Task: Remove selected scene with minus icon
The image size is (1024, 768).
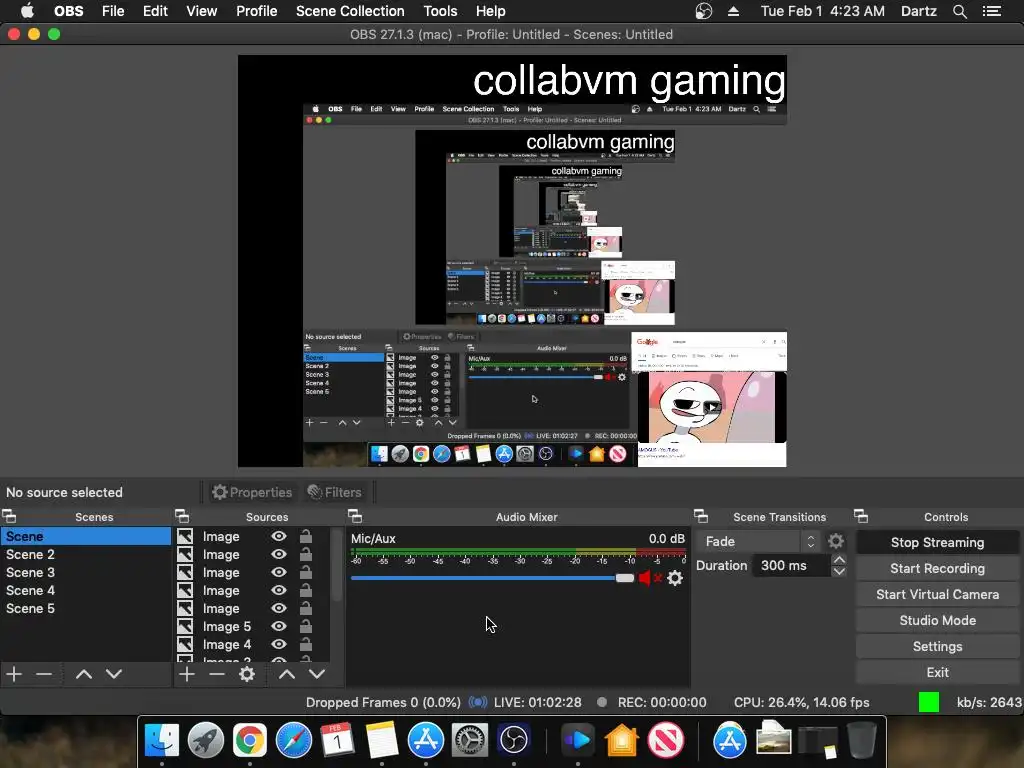Action: click(x=44, y=674)
